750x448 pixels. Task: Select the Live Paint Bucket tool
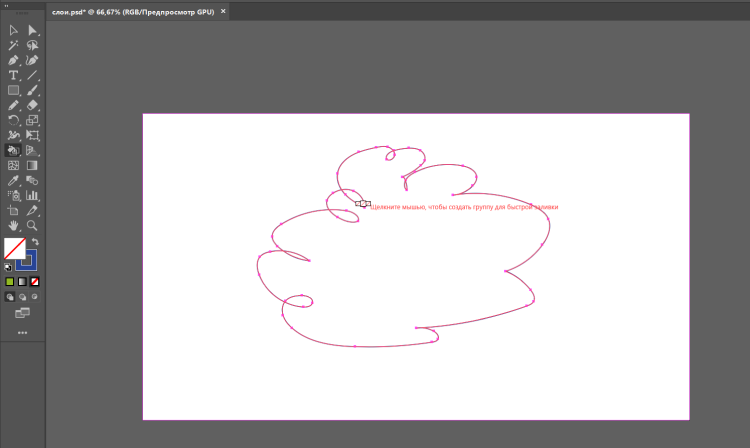pyautogui.click(x=13, y=150)
